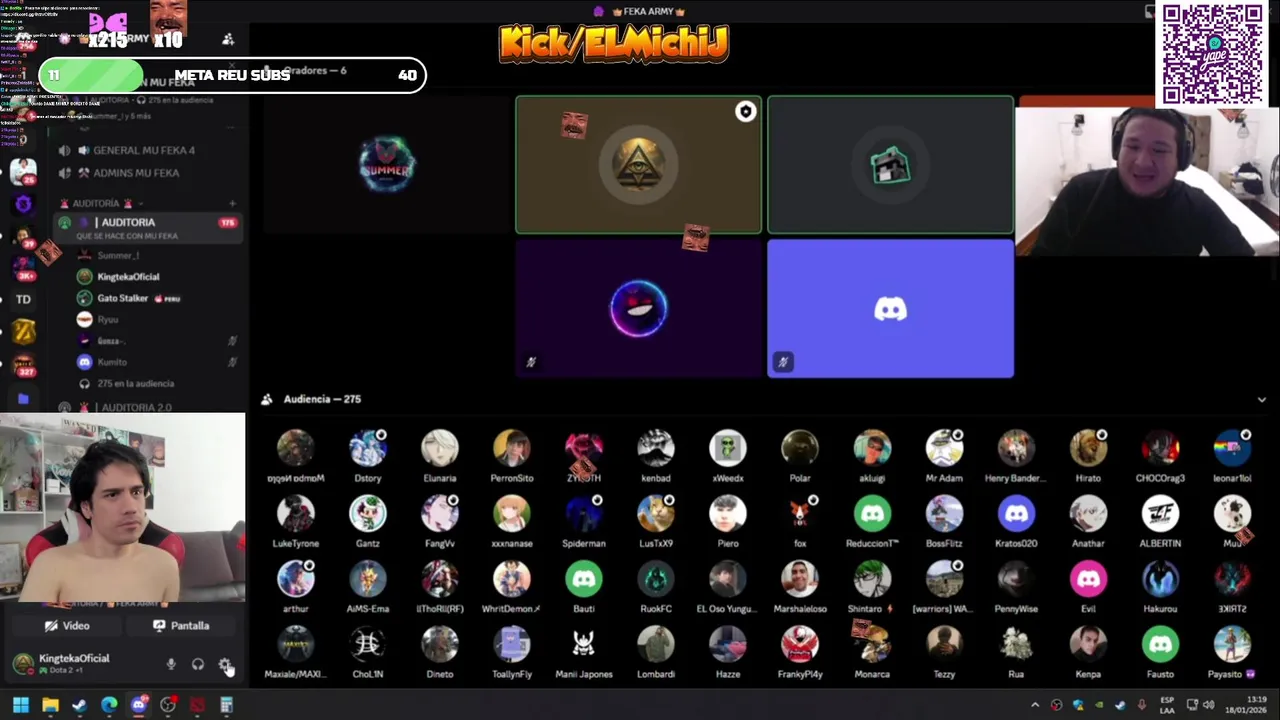
Task: Focus the golden pyramid eye speaker tile
Action: click(638, 165)
